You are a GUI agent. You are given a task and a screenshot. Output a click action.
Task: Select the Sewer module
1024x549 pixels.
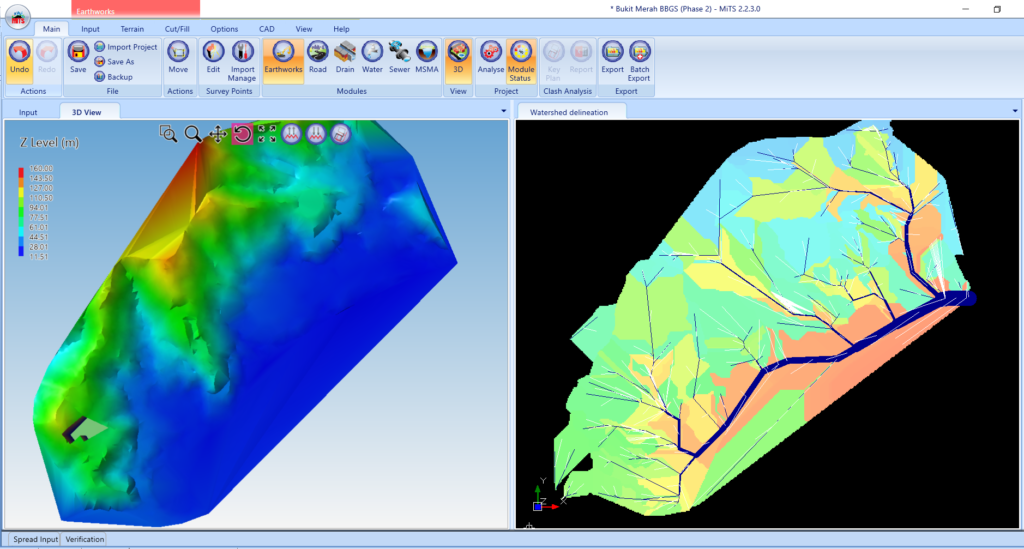coord(399,57)
